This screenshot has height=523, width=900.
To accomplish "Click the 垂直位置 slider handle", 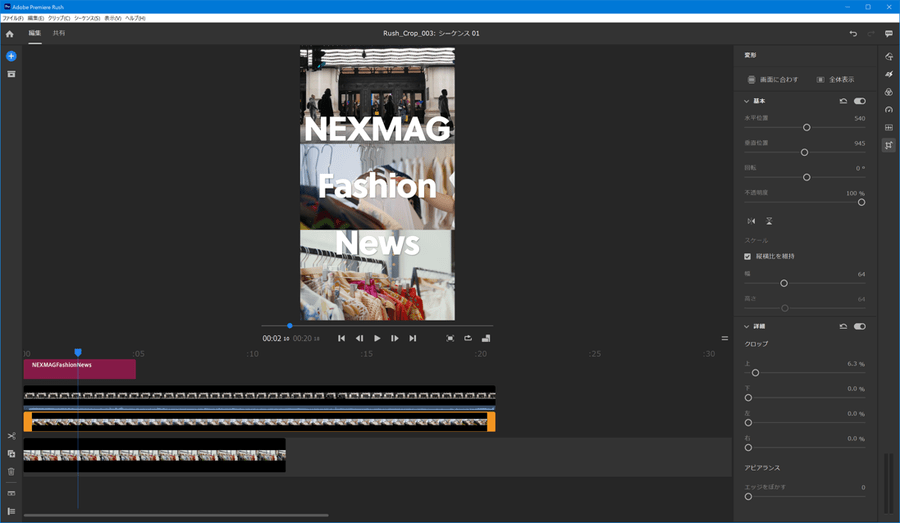I will [804, 153].
